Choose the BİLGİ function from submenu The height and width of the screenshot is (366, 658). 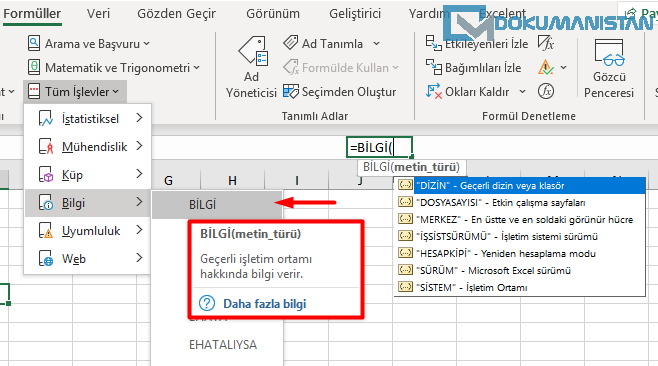pyautogui.click(x=217, y=205)
